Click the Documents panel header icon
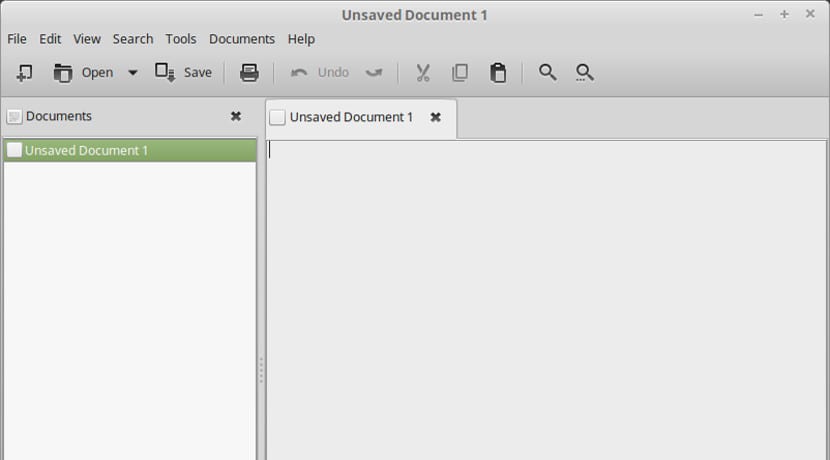This screenshot has width=830, height=460. tap(14, 116)
